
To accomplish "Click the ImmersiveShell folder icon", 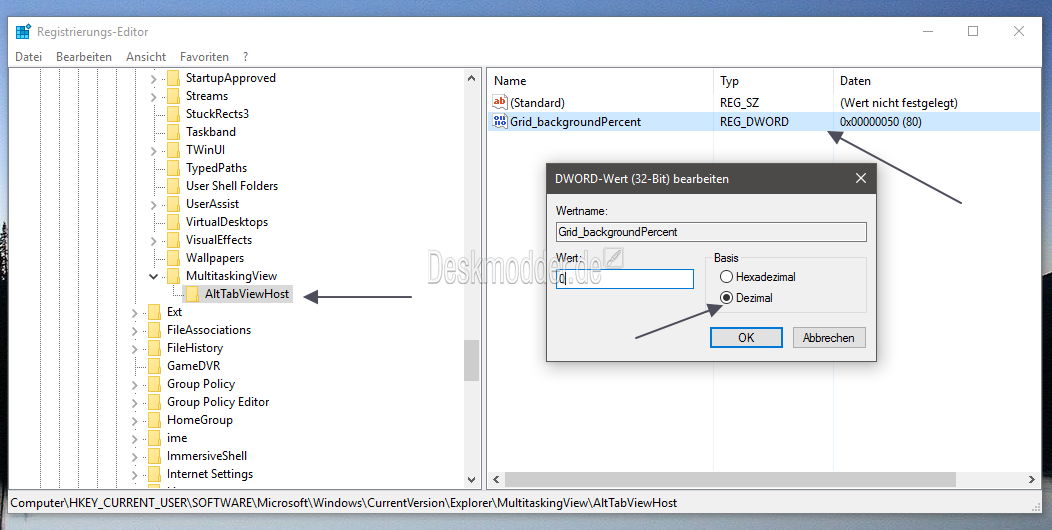I will click(x=154, y=456).
